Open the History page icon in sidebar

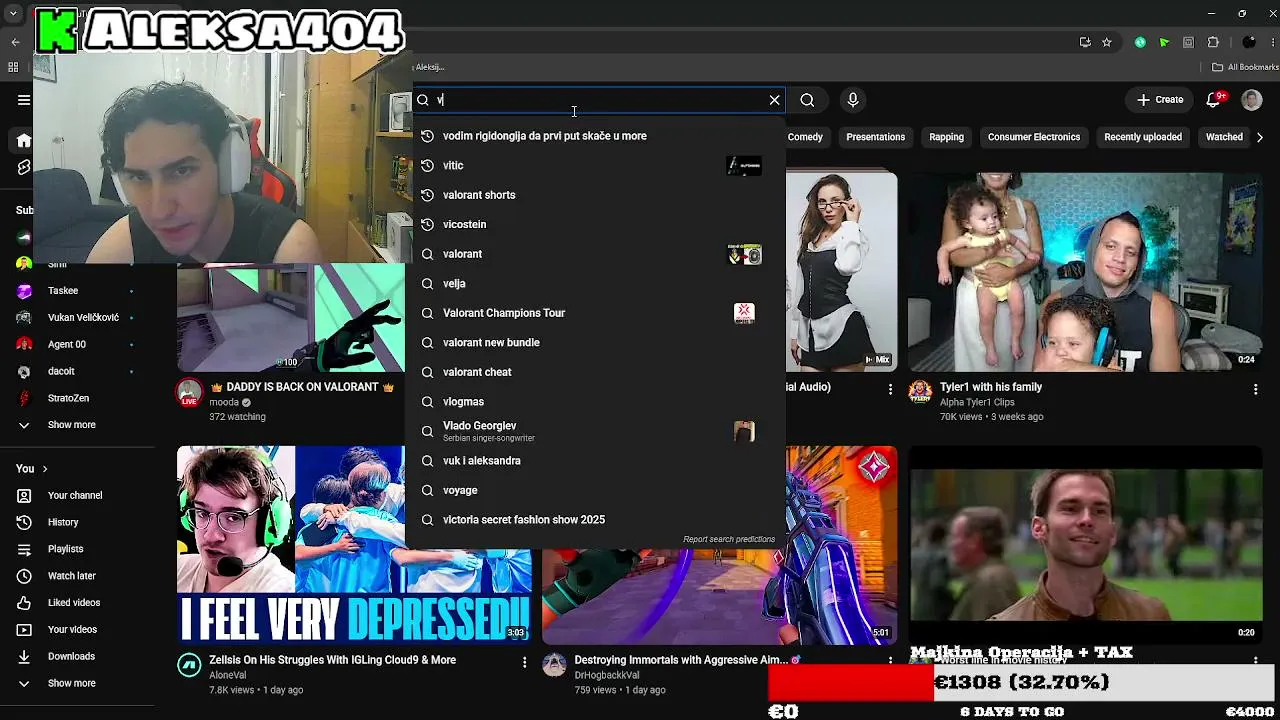24,522
